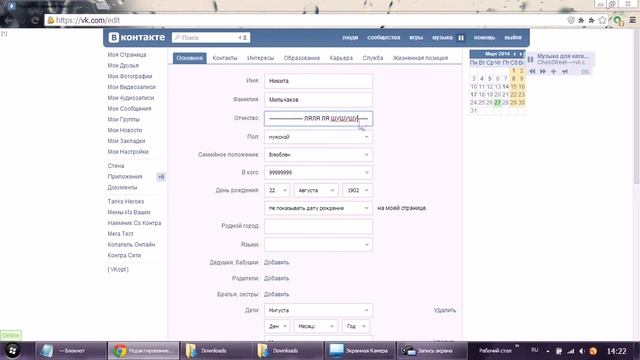Pause music in the VK header
The height and width of the screenshot is (360, 640).
[461, 38]
